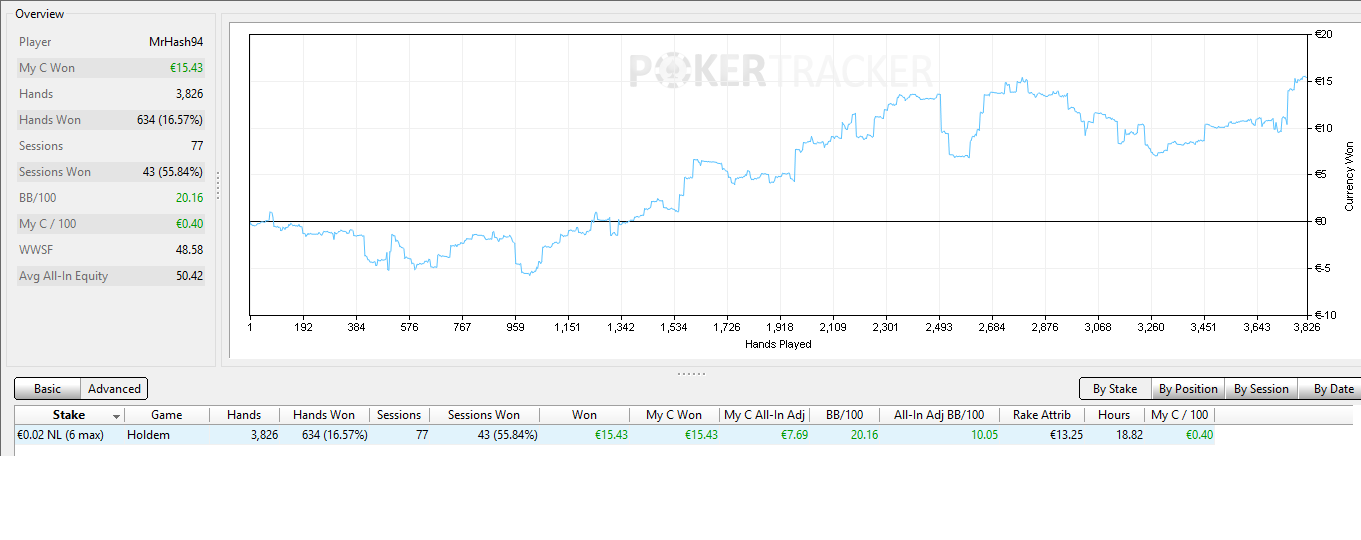The image size is (1361, 540).
Task: Click the Sessions Won overview row
Action: click(111, 172)
